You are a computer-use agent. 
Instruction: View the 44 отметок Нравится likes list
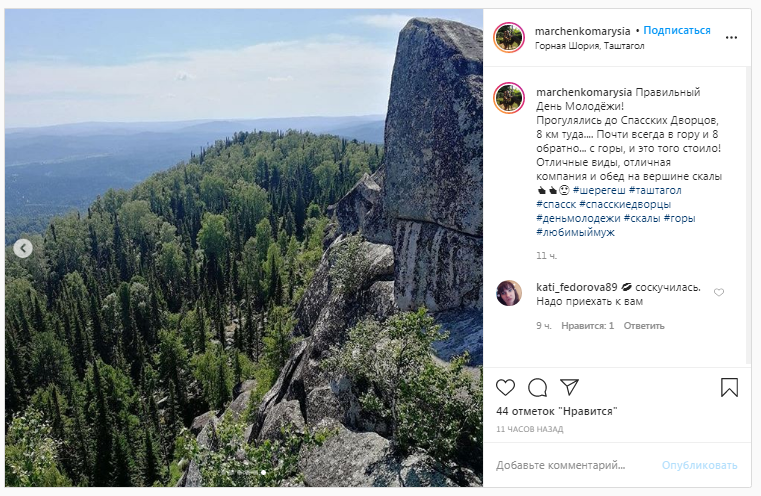[x=556, y=411]
